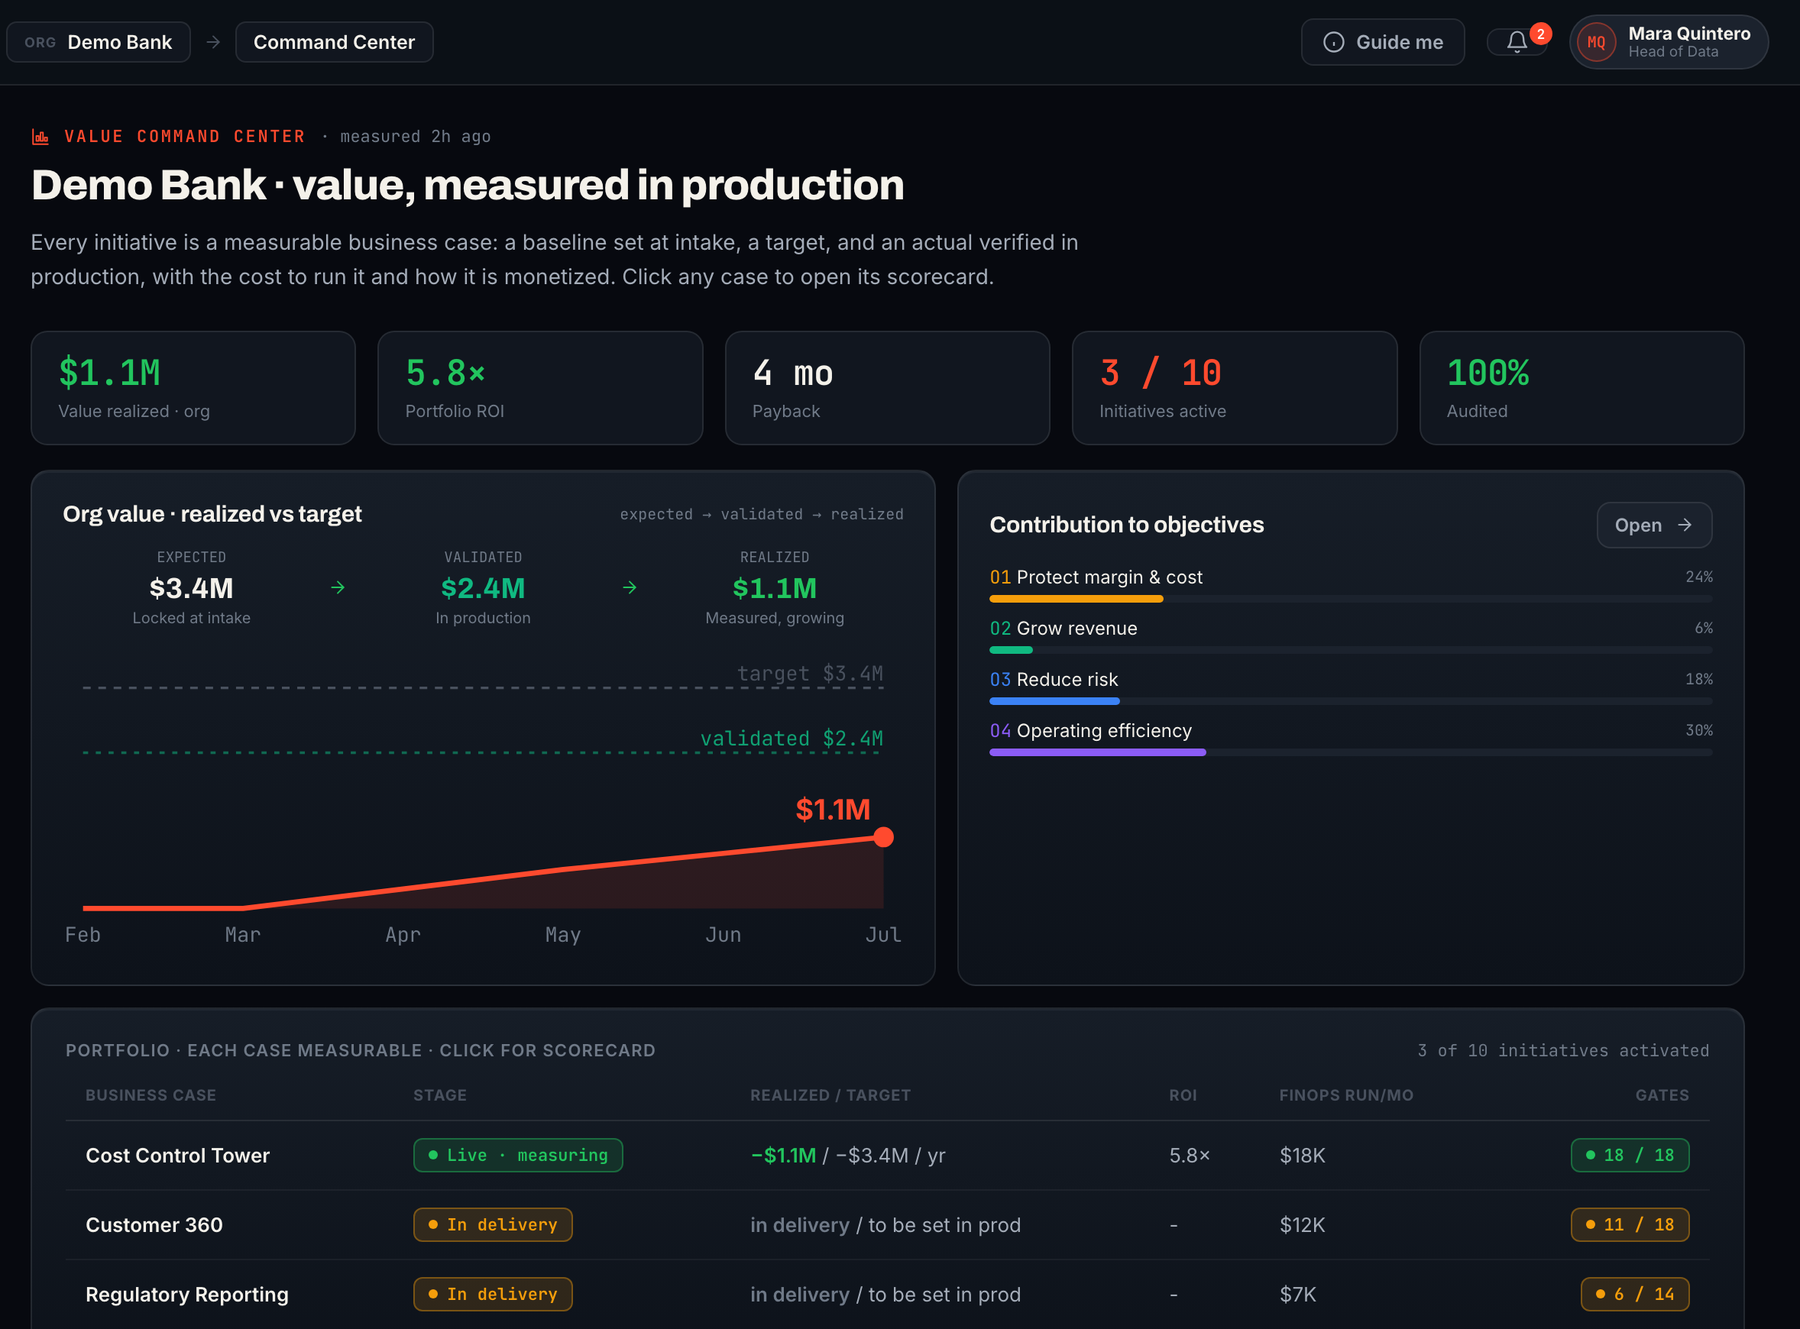
Task: Click the 18 / 18 gates badge
Action: (x=1630, y=1155)
